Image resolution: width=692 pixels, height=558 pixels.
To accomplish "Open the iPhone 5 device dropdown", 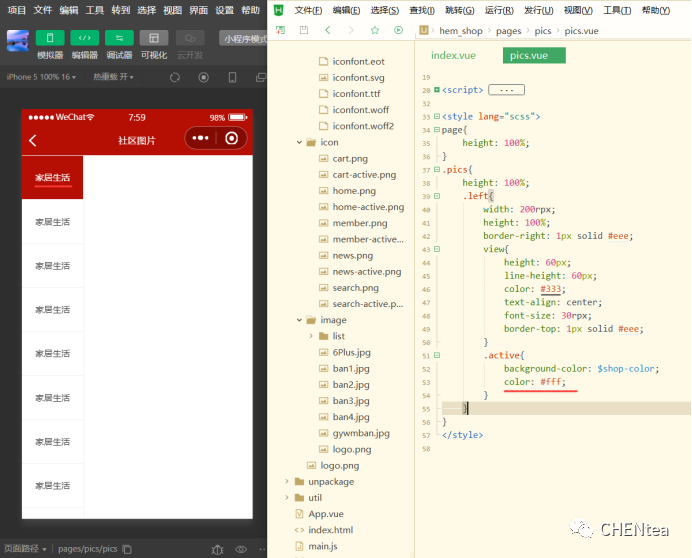I will 40,77.
